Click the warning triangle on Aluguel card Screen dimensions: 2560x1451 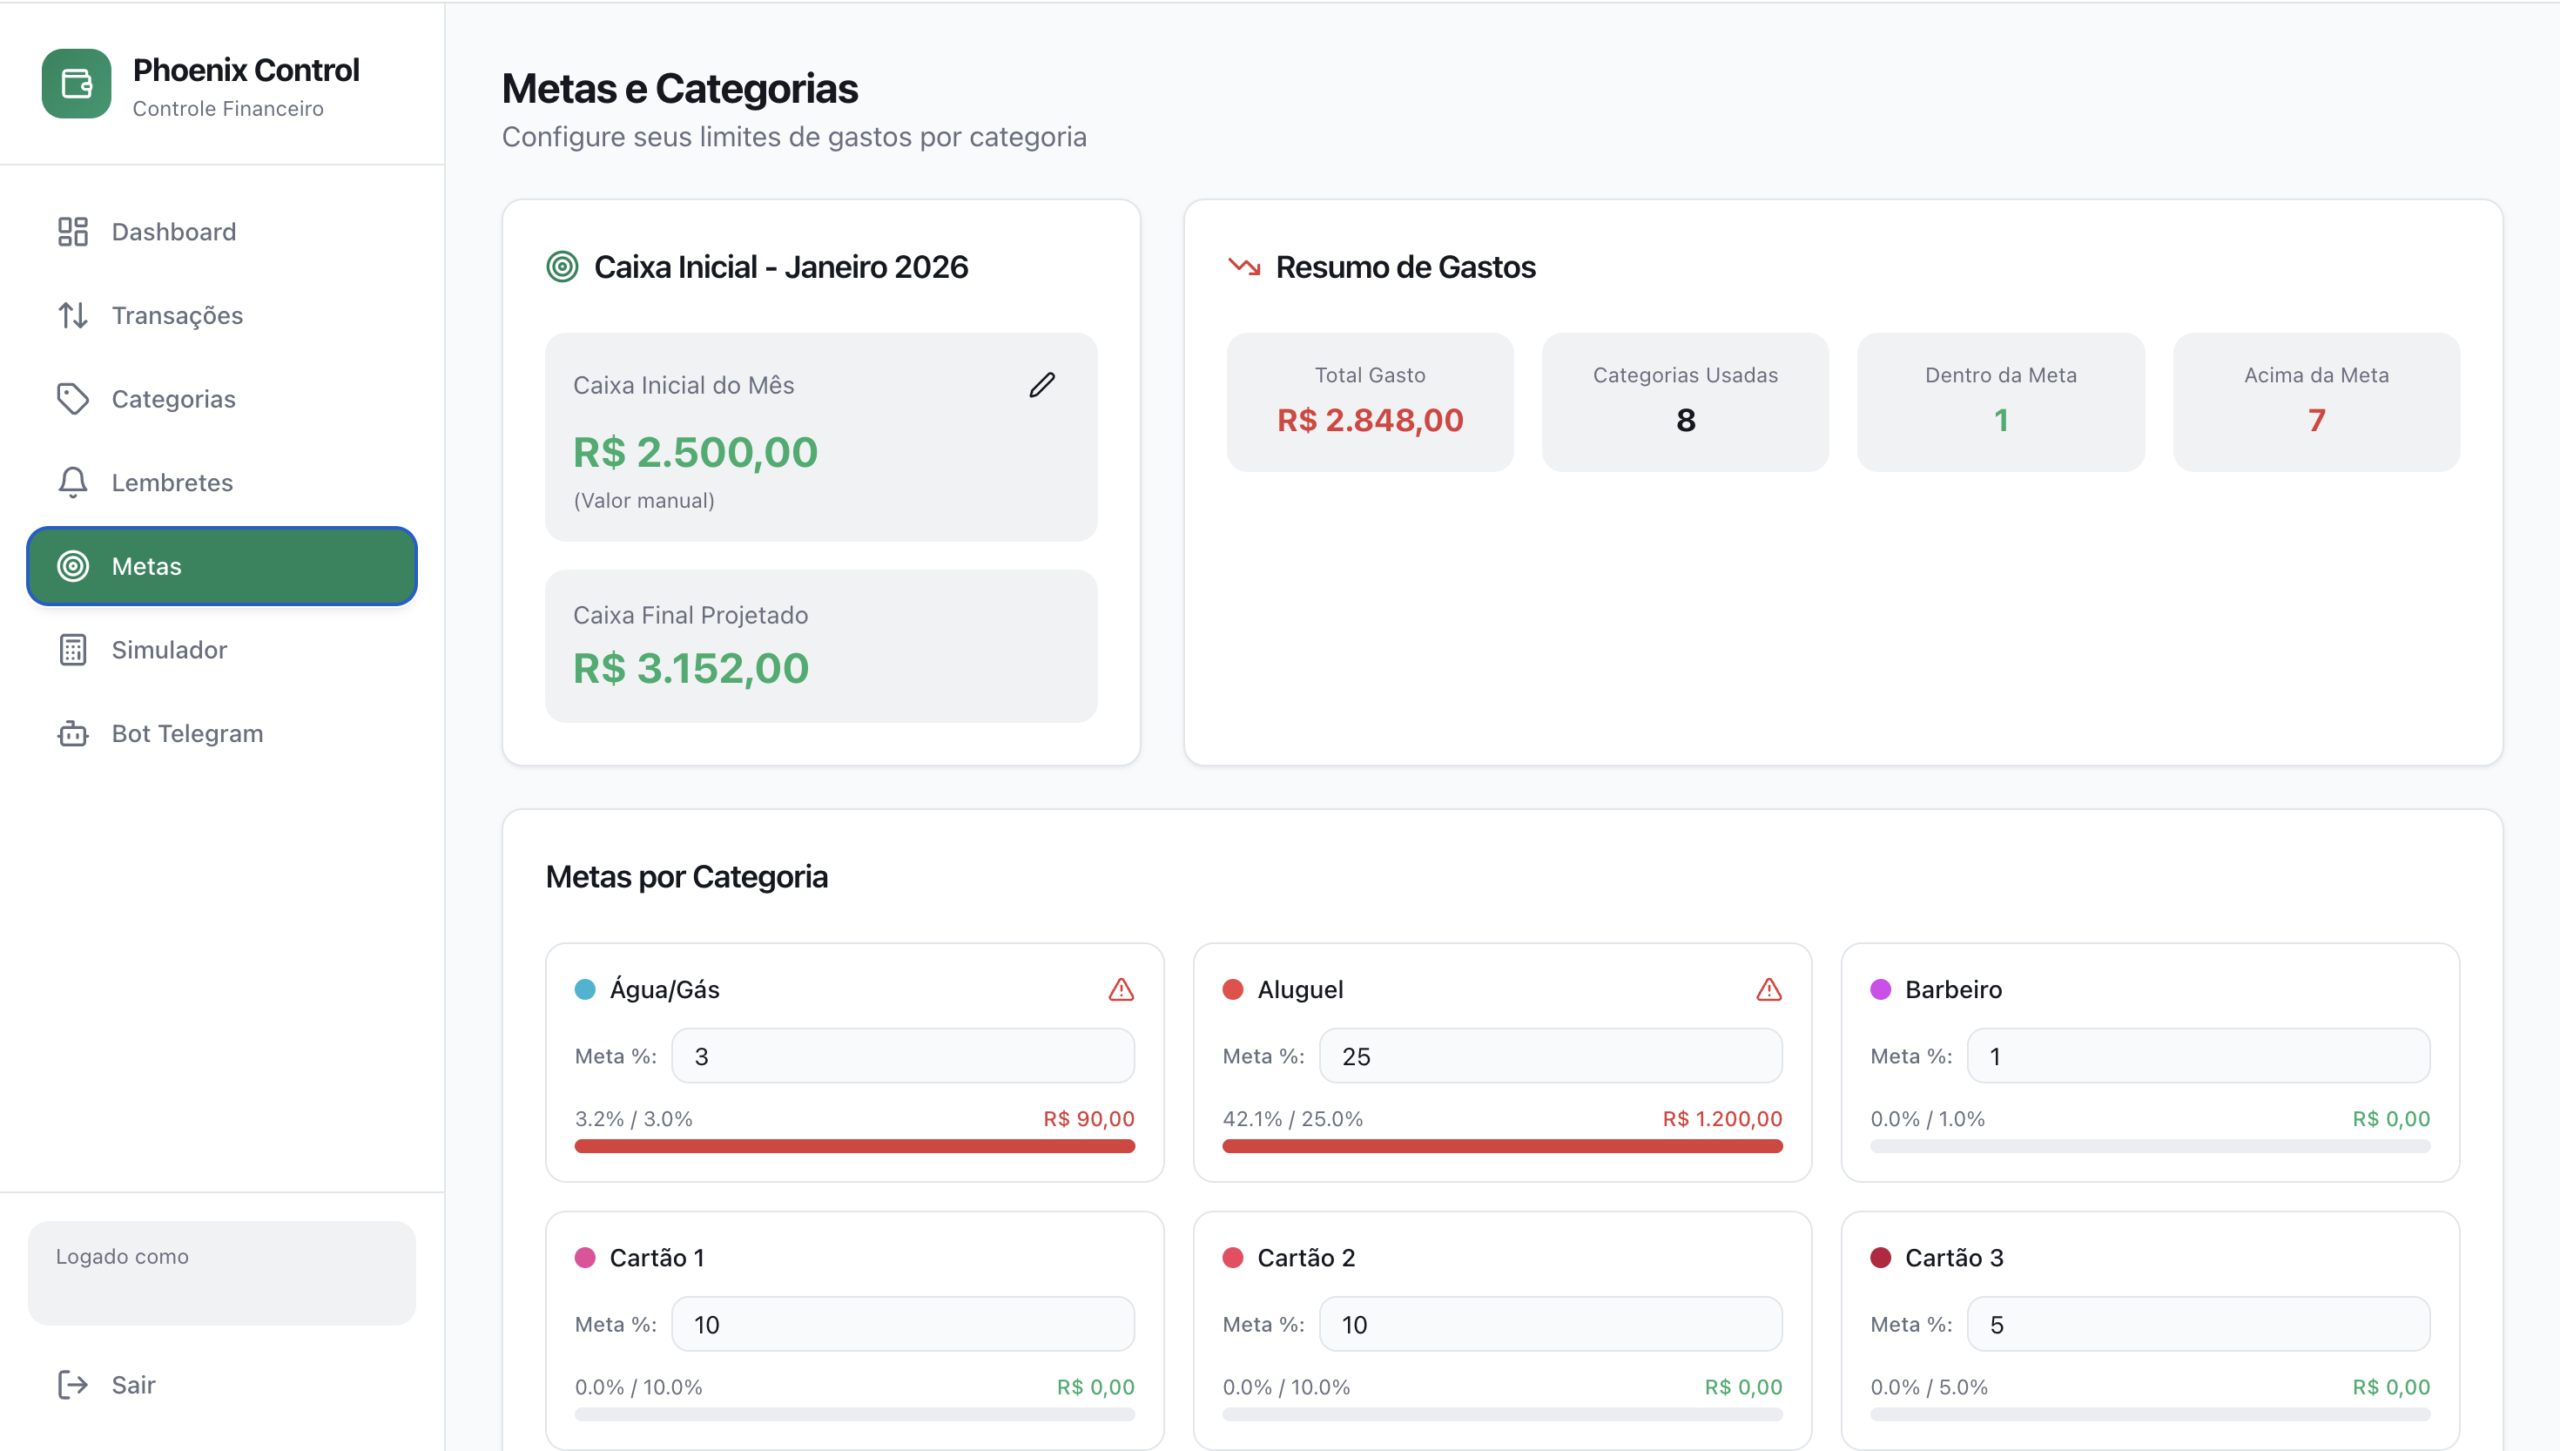point(1769,990)
